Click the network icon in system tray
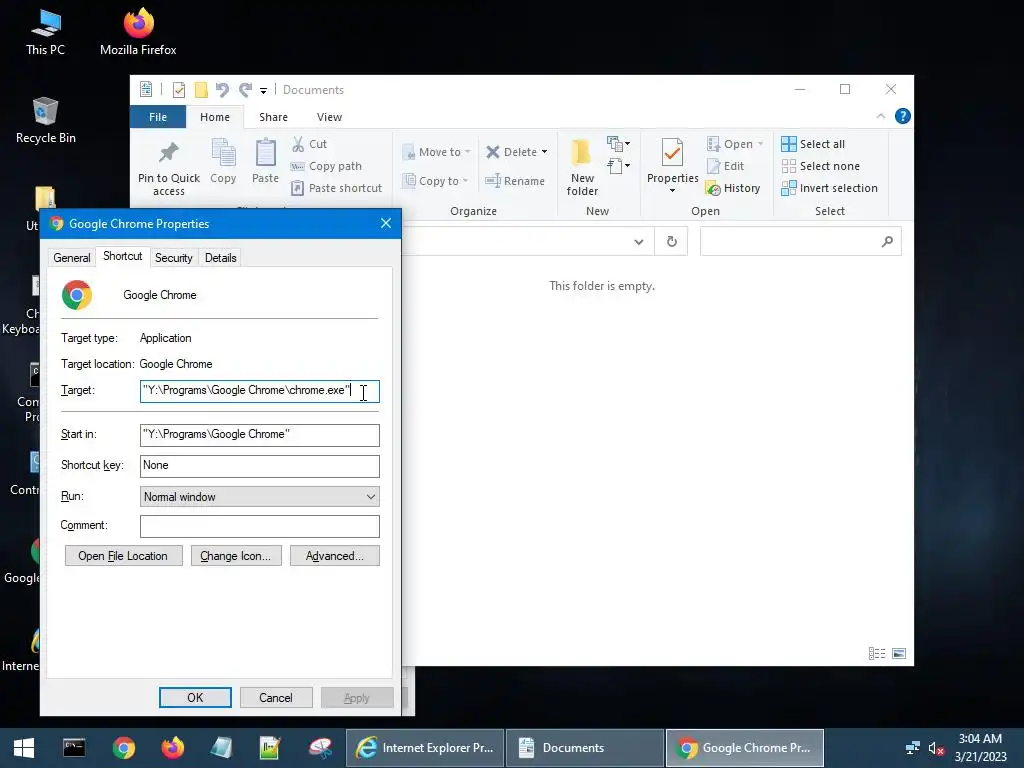Viewport: 1024px width, 768px height. click(x=912, y=748)
